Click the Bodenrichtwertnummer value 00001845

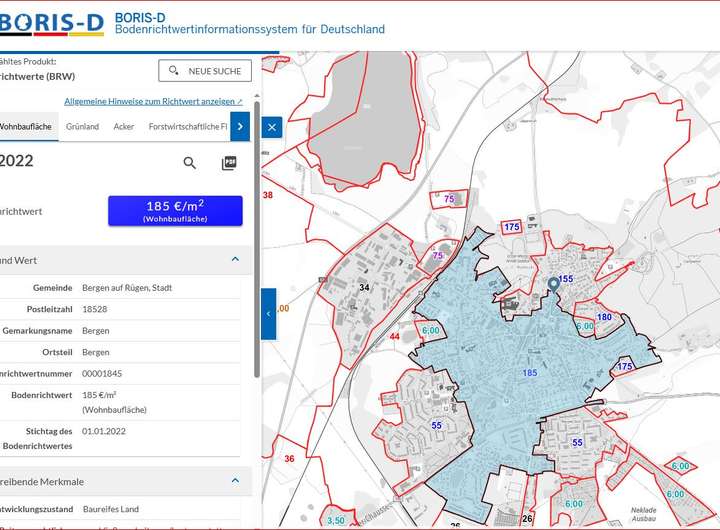click(x=102, y=373)
